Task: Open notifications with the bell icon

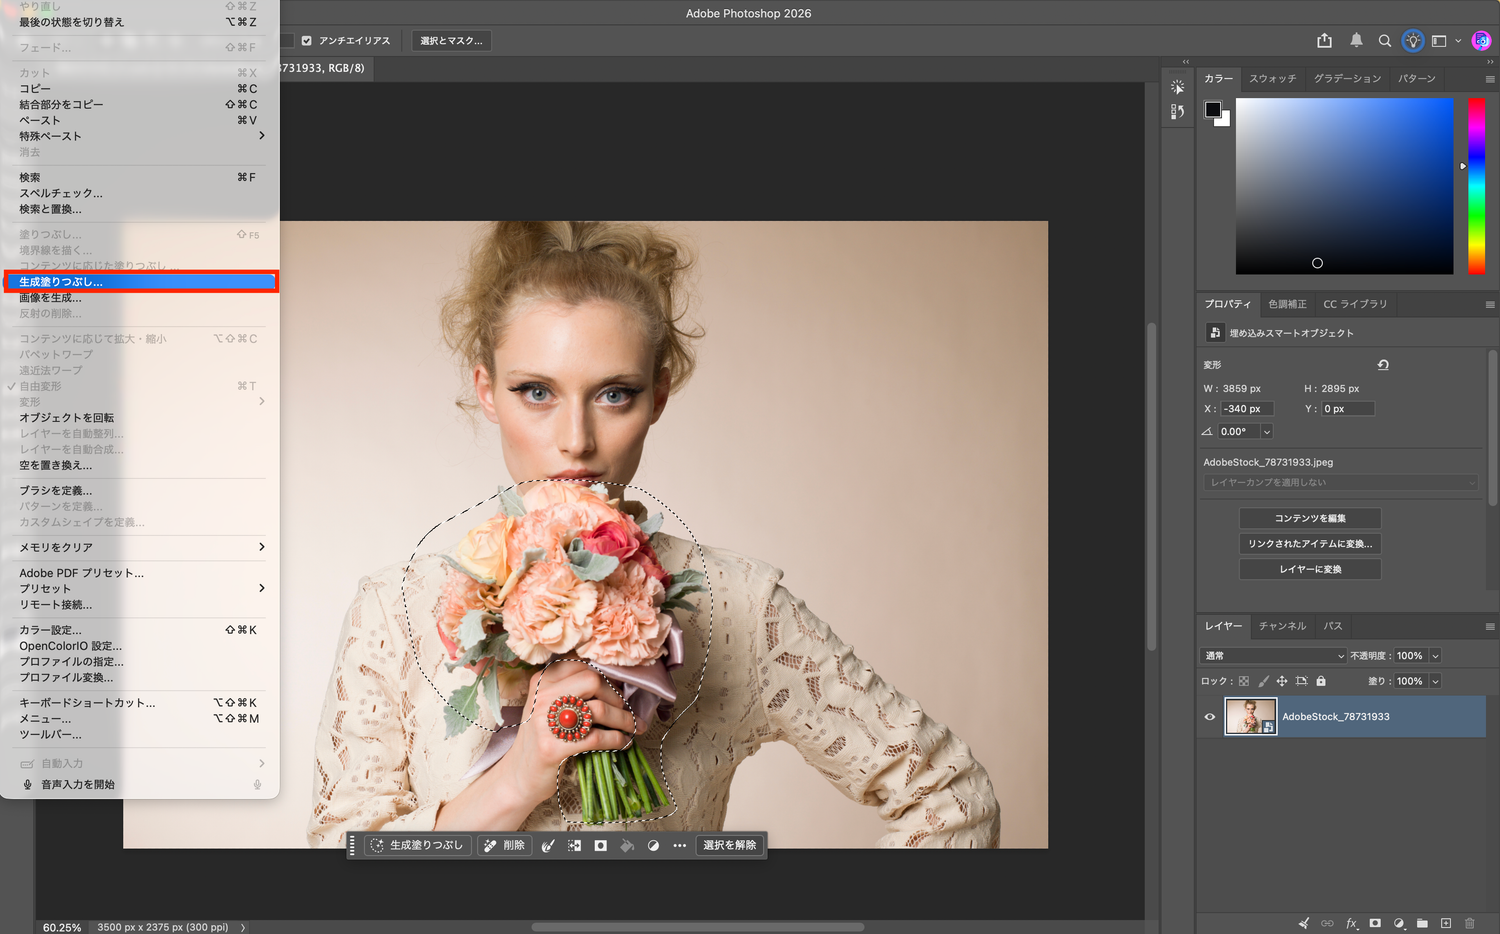Action: click(x=1356, y=40)
